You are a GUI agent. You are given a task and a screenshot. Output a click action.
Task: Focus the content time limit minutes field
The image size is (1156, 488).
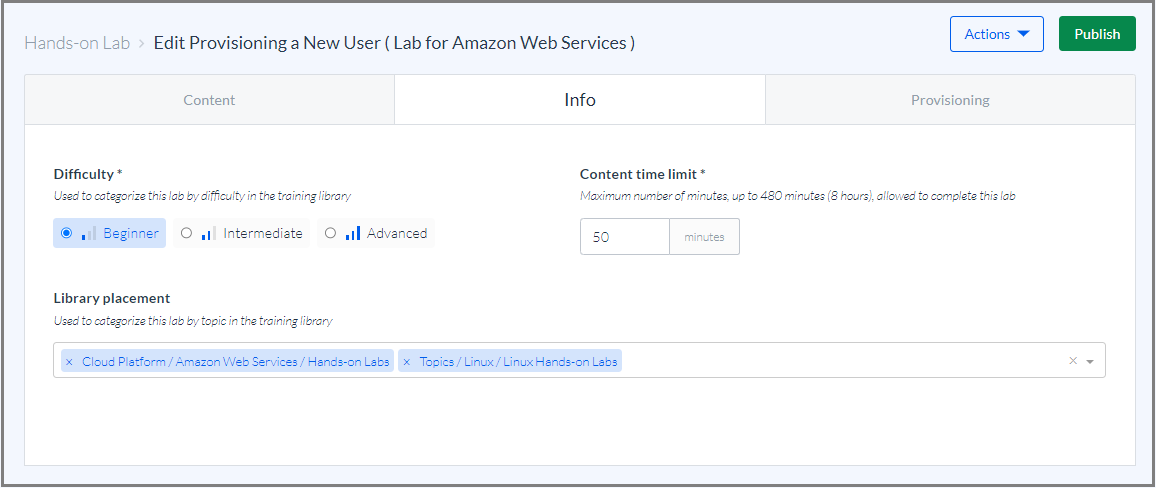[x=625, y=237]
